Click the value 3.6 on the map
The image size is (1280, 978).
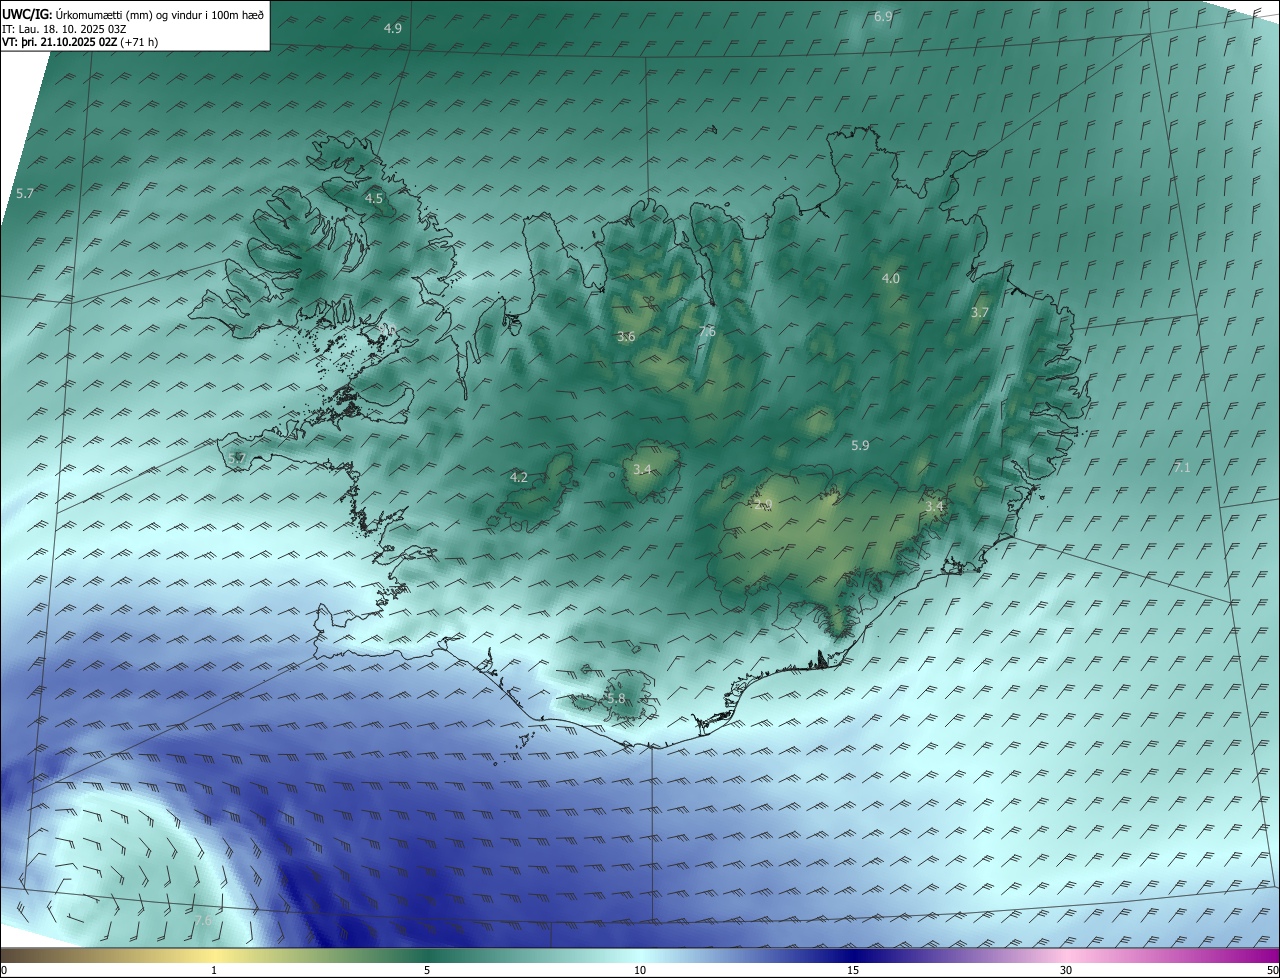pos(626,336)
